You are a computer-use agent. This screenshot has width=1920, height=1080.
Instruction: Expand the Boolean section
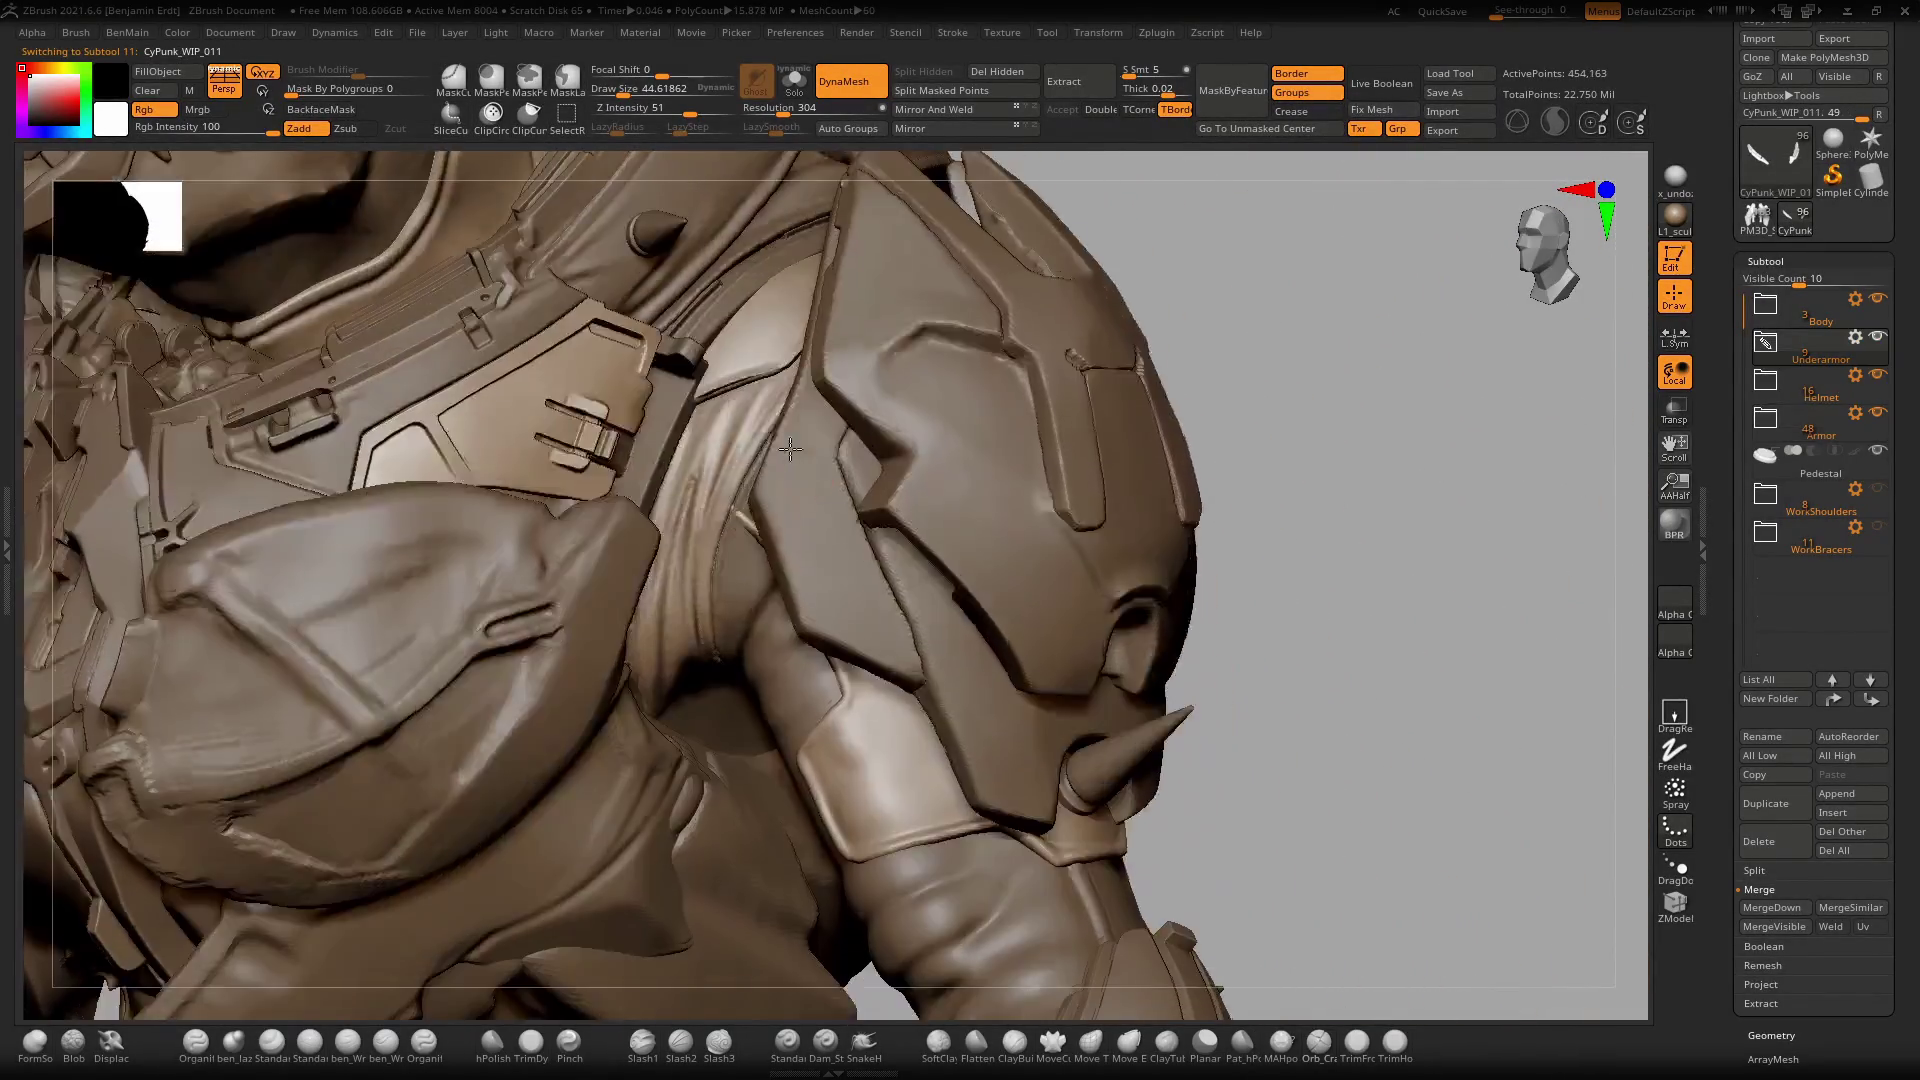pos(1763,946)
